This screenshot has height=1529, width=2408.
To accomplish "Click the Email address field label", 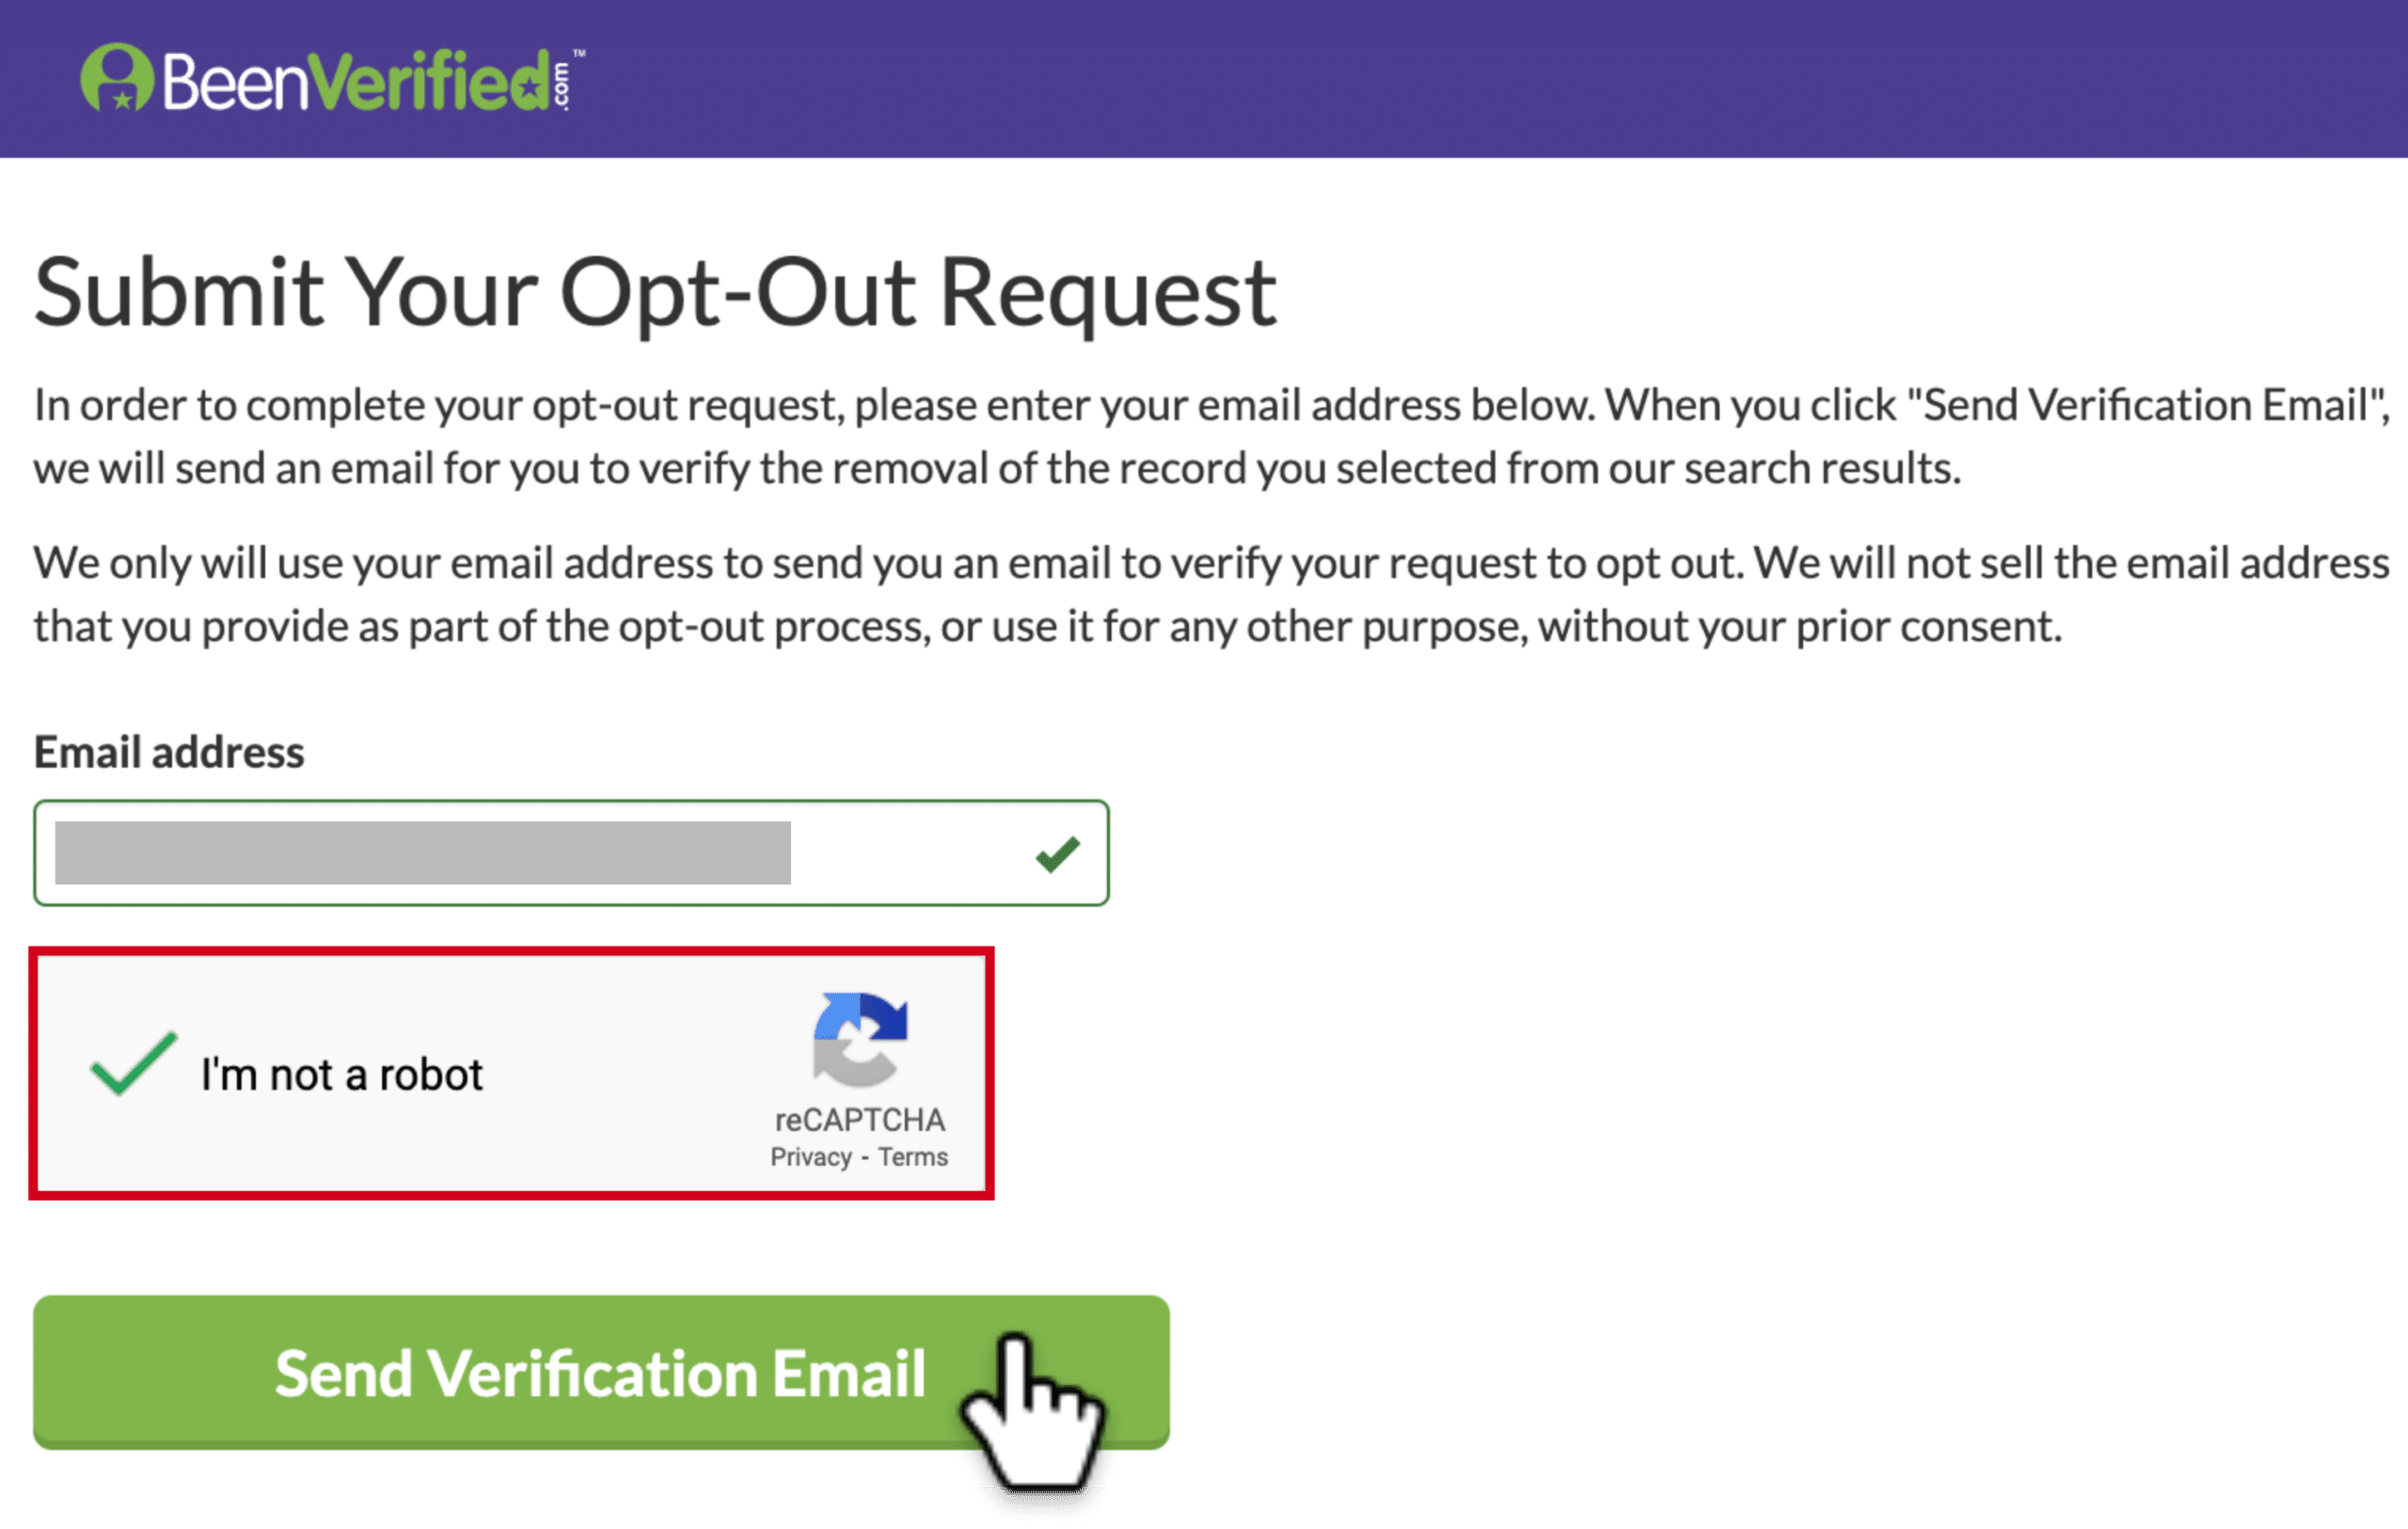I will pyautogui.click(x=169, y=752).
